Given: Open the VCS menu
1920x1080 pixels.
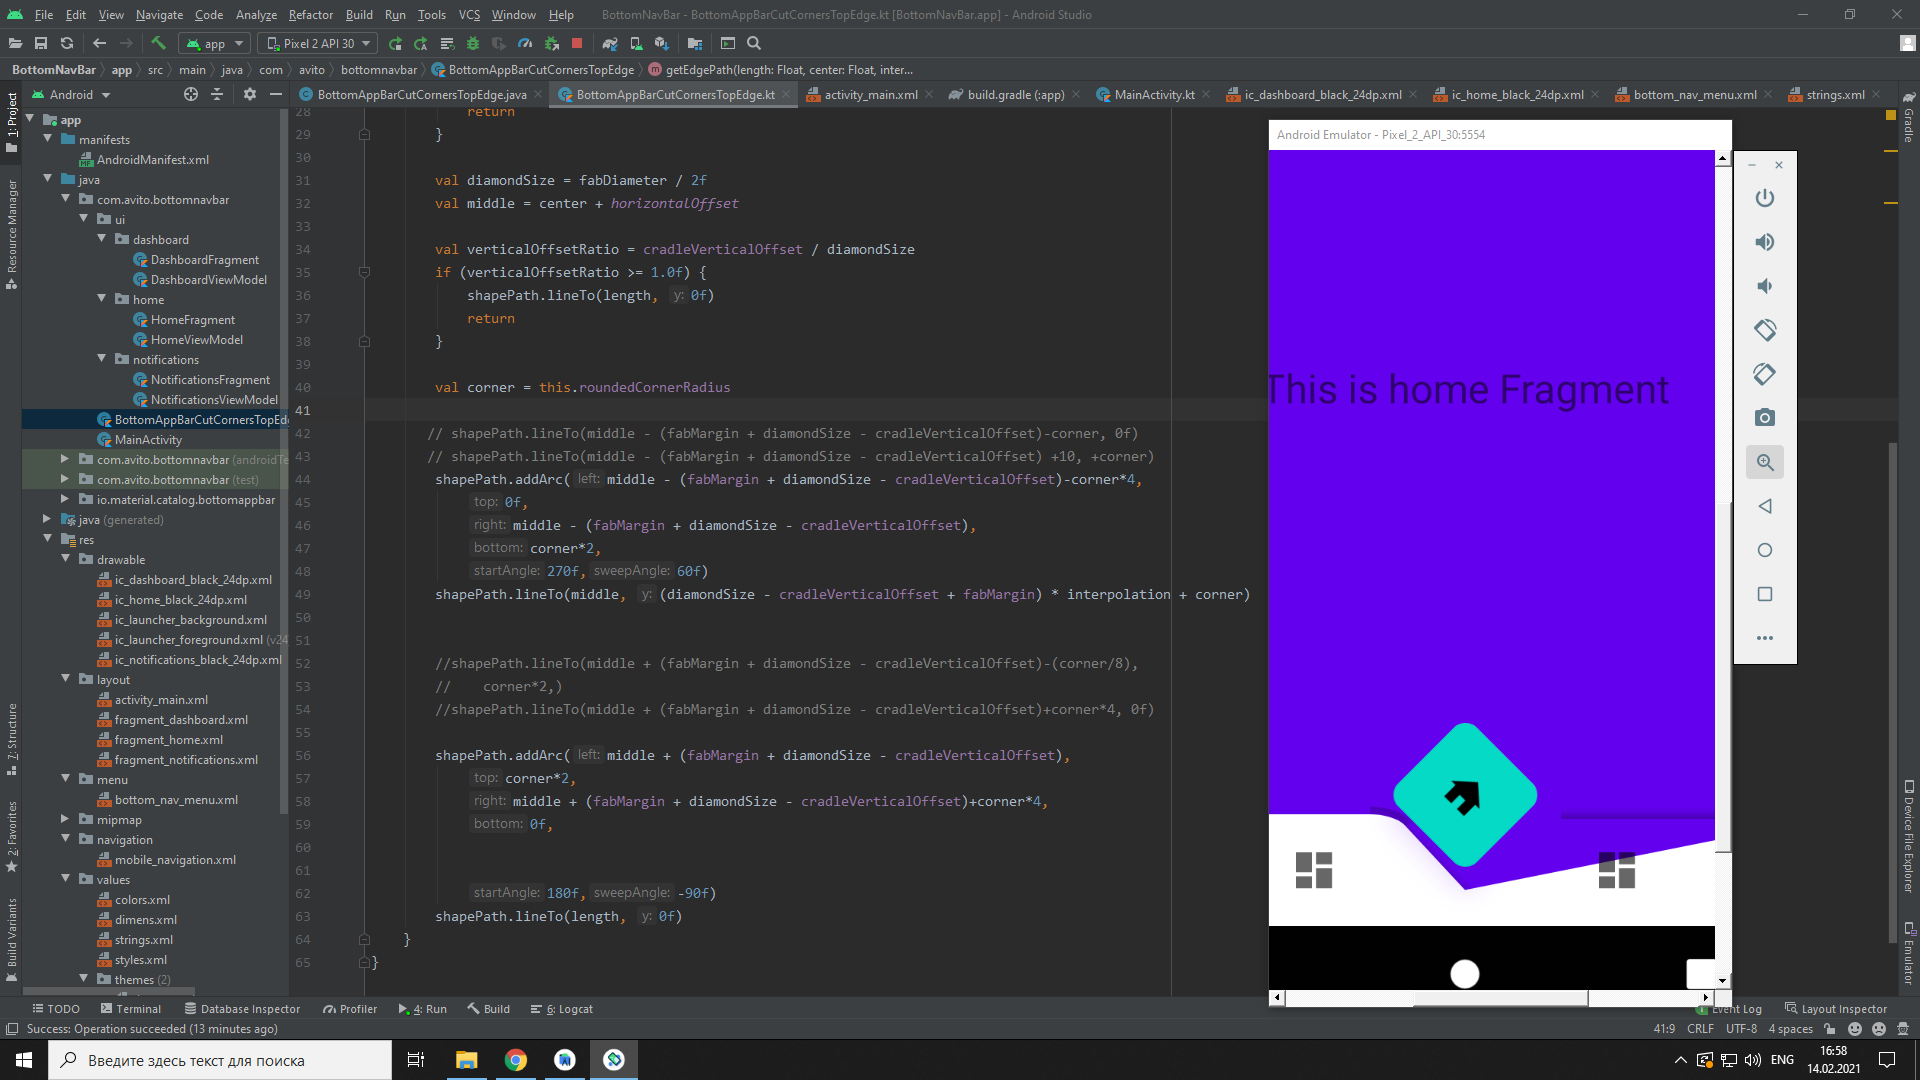Looking at the screenshot, I should (x=469, y=15).
